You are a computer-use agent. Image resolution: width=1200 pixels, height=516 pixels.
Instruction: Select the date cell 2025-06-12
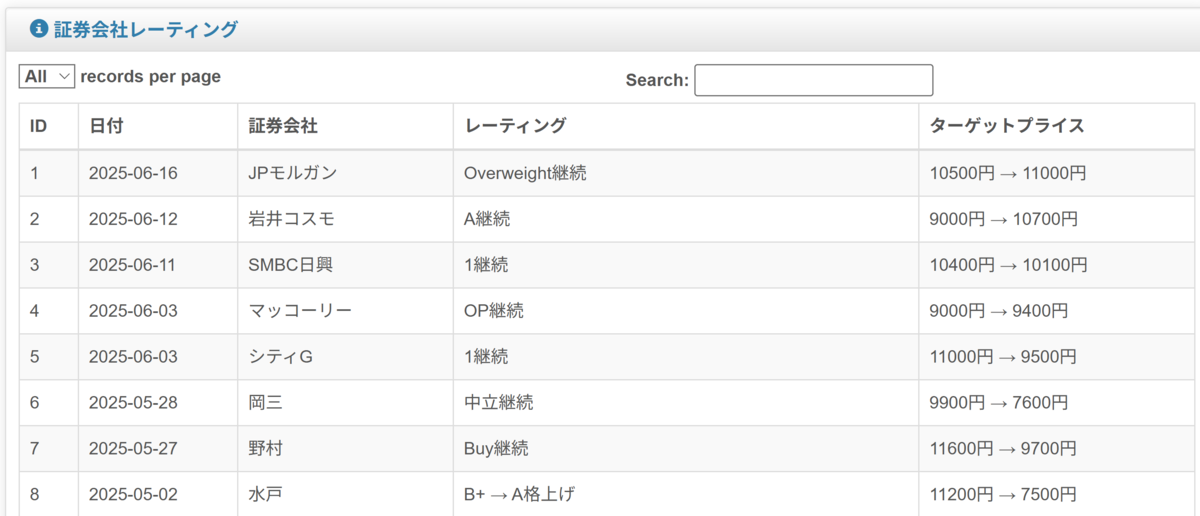[158, 219]
